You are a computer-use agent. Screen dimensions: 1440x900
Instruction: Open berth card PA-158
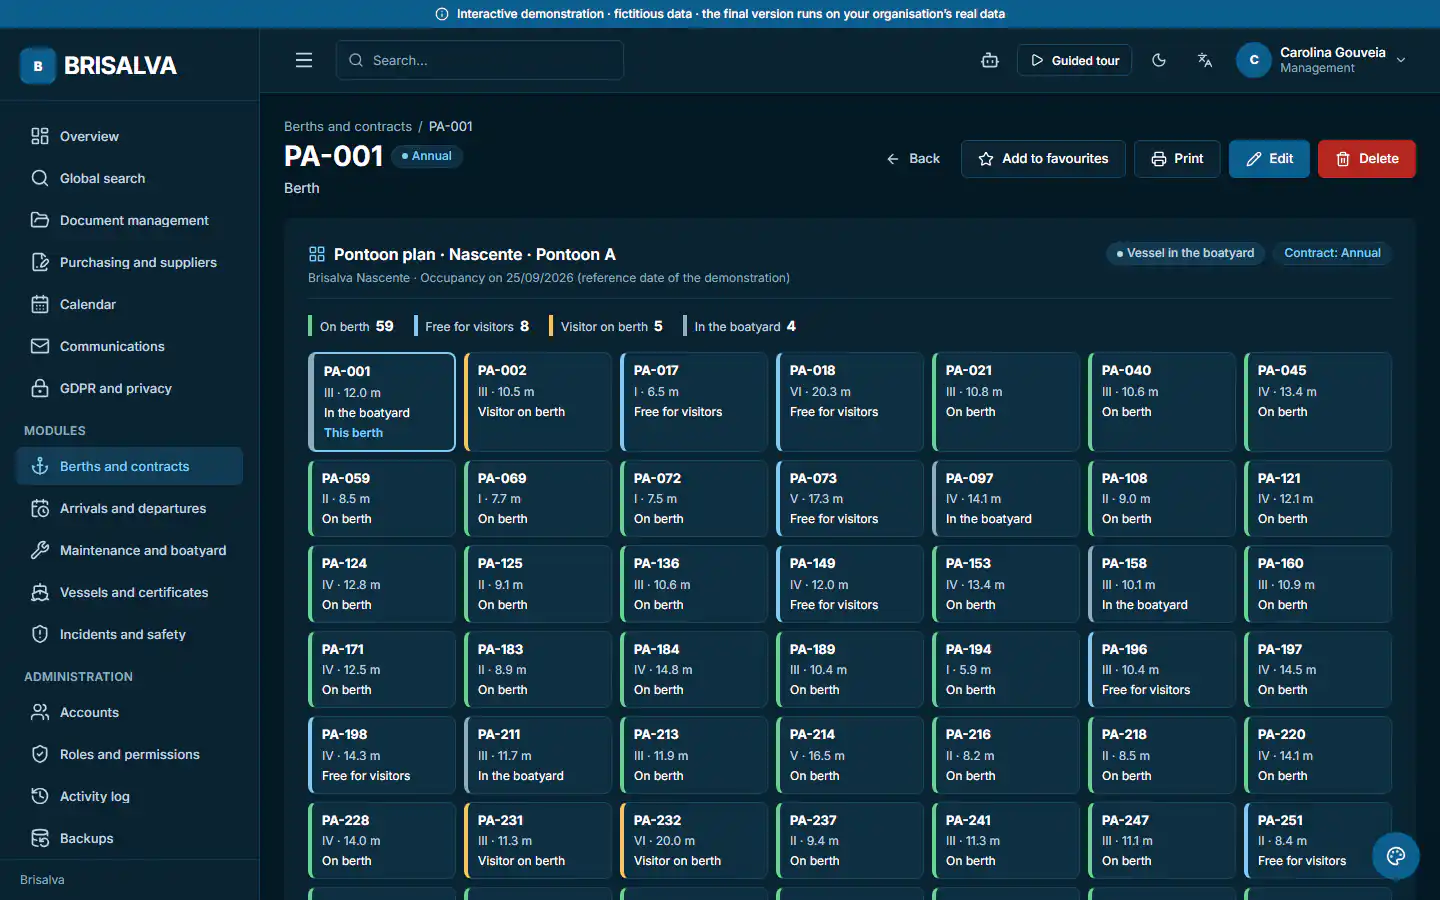point(1162,584)
